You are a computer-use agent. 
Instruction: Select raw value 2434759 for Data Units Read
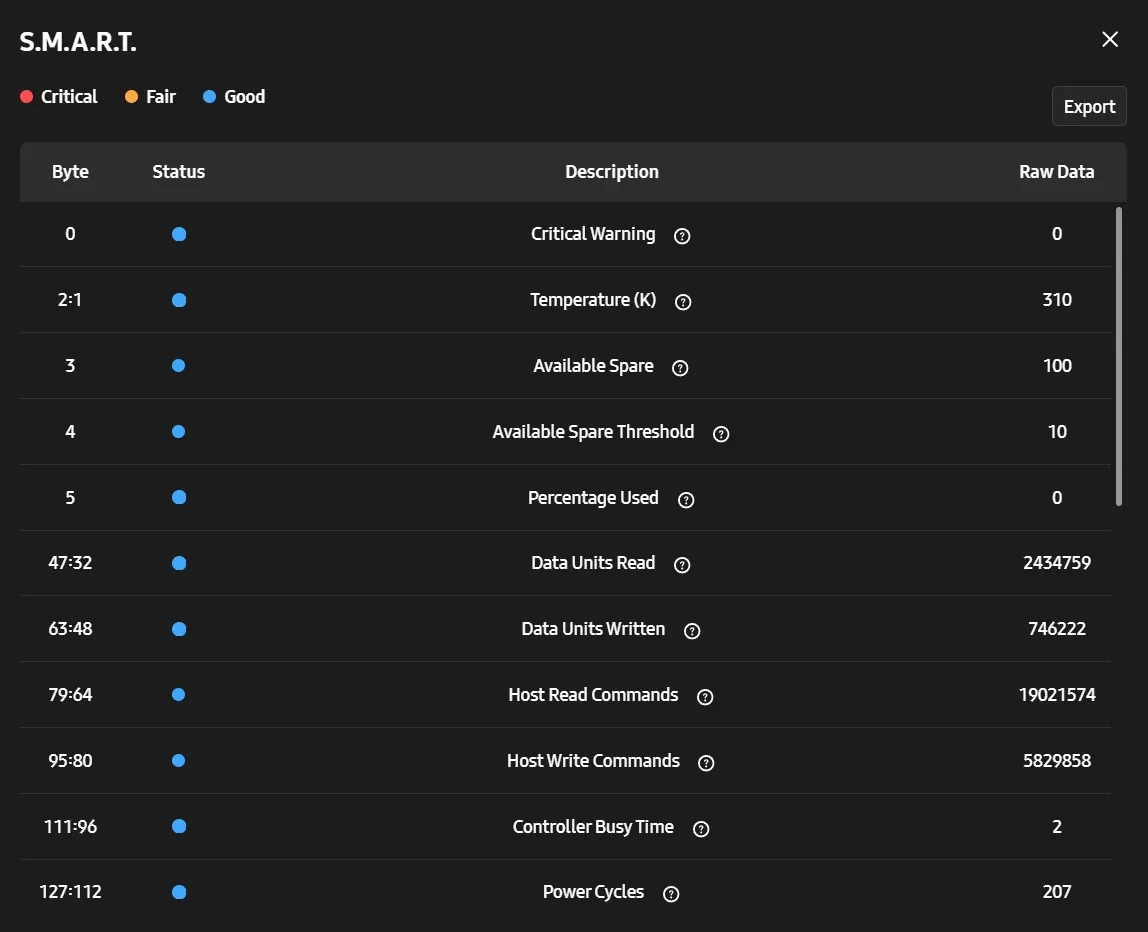(1056, 562)
